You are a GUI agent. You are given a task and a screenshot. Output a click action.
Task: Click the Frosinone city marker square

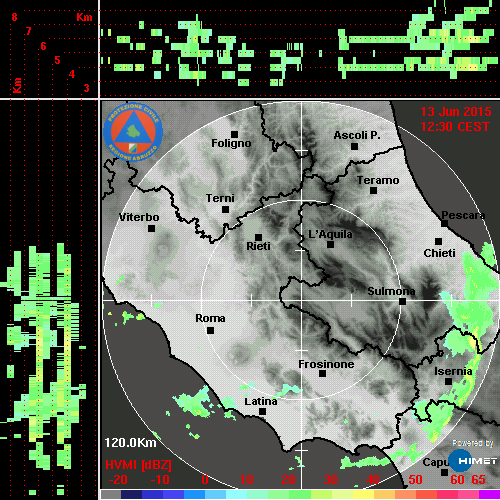pyautogui.click(x=322, y=374)
